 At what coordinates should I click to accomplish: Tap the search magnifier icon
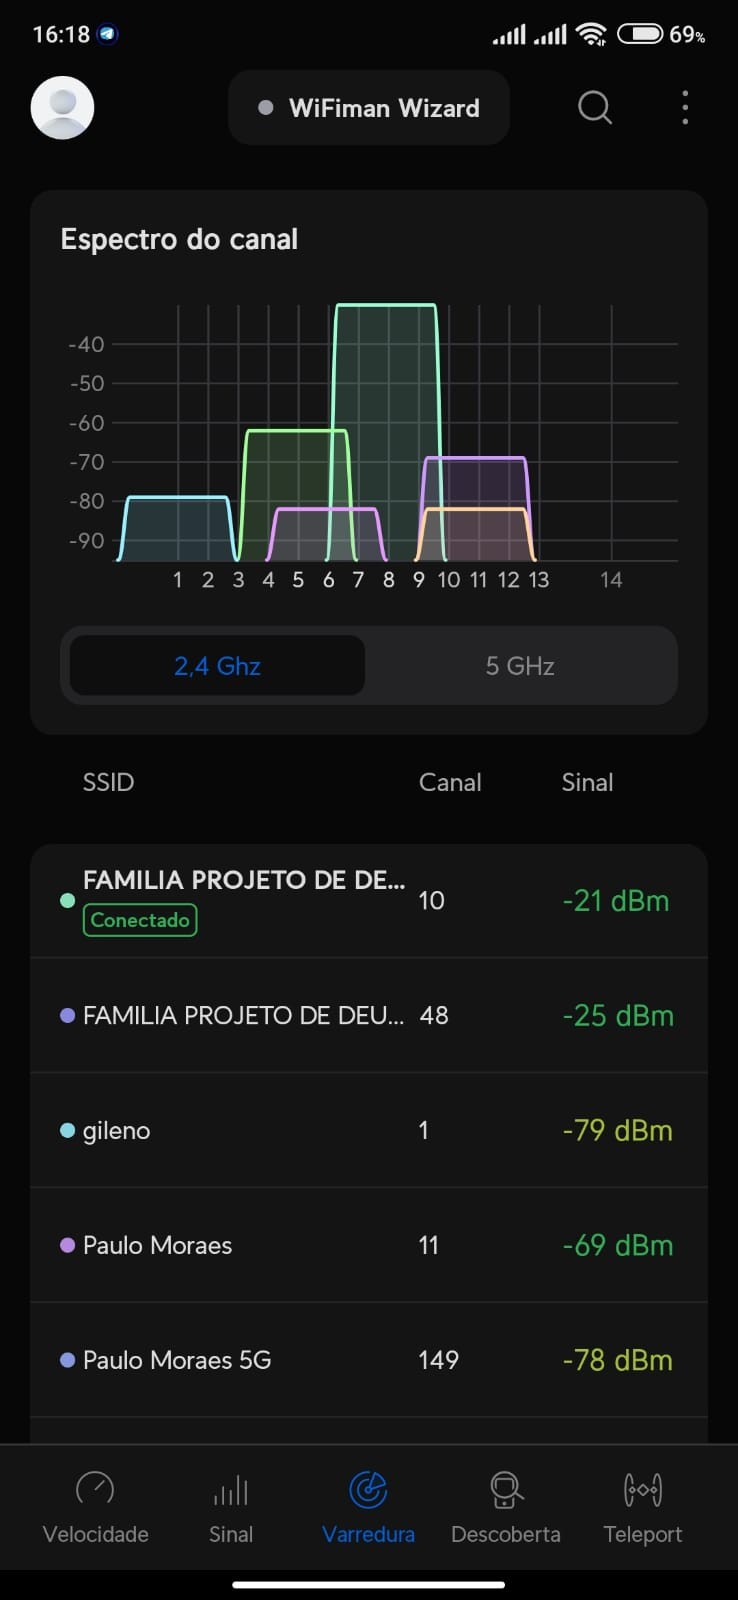click(594, 108)
